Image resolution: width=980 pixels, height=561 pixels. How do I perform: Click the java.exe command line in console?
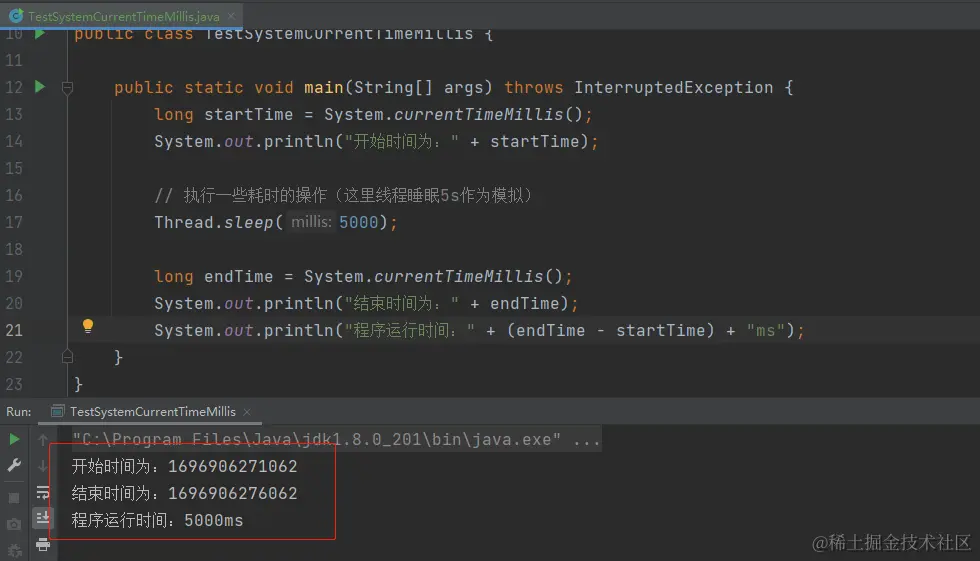pos(336,440)
